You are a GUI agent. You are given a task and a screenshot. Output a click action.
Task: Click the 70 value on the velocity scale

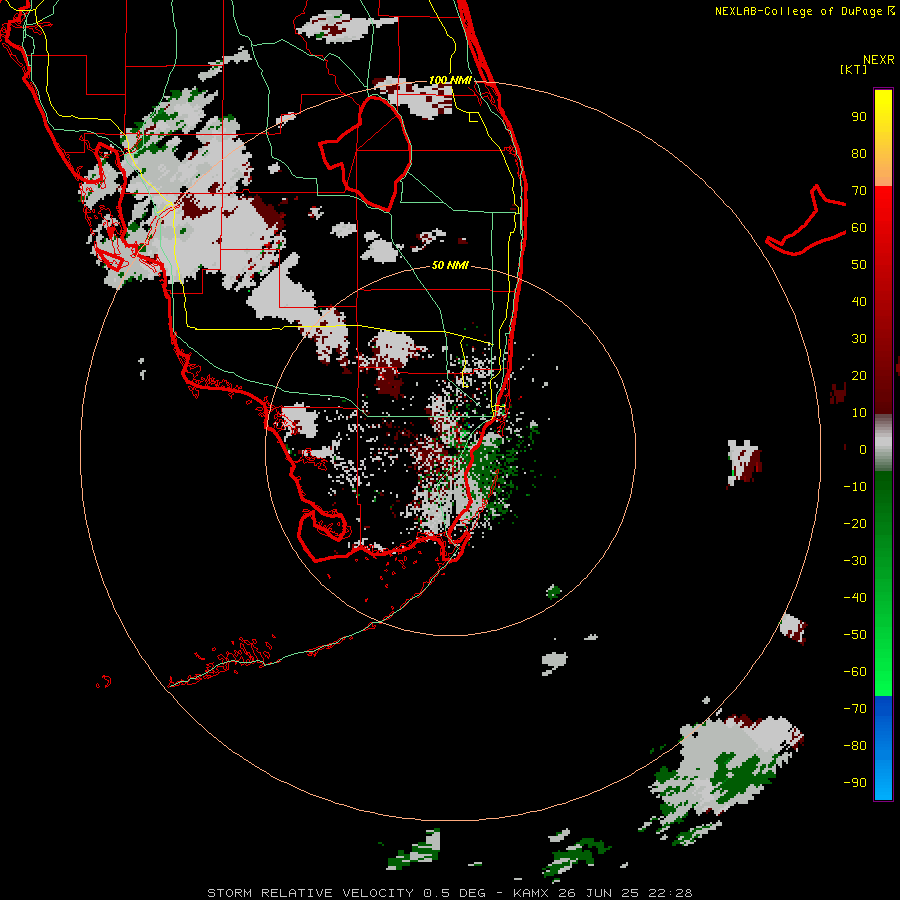(859, 191)
